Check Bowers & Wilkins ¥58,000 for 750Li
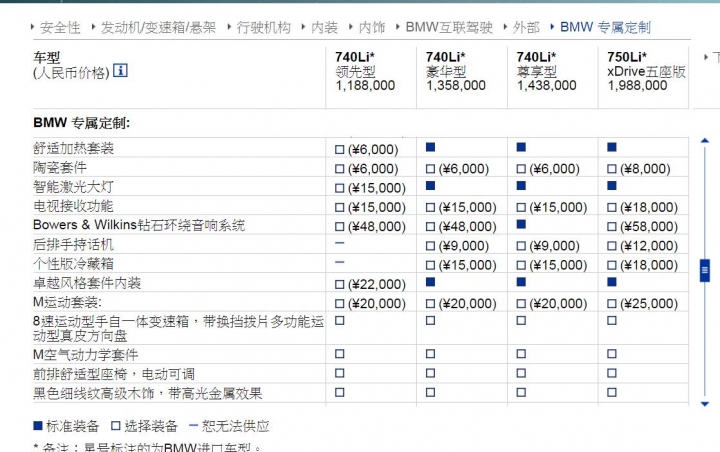This screenshot has width=720, height=452. (x=612, y=226)
